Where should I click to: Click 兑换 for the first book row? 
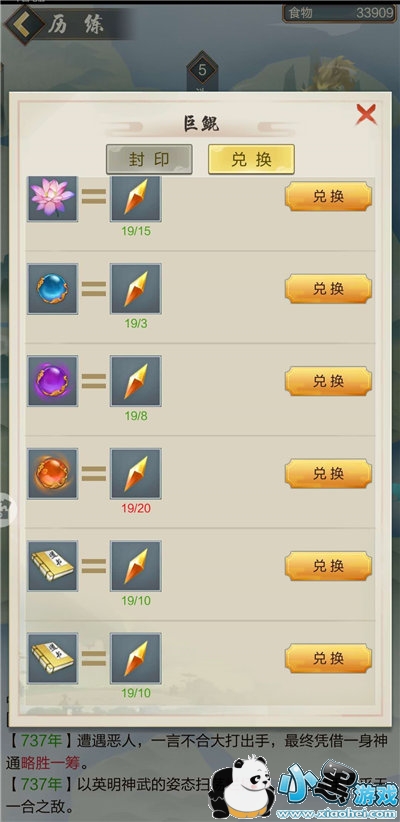coord(328,566)
